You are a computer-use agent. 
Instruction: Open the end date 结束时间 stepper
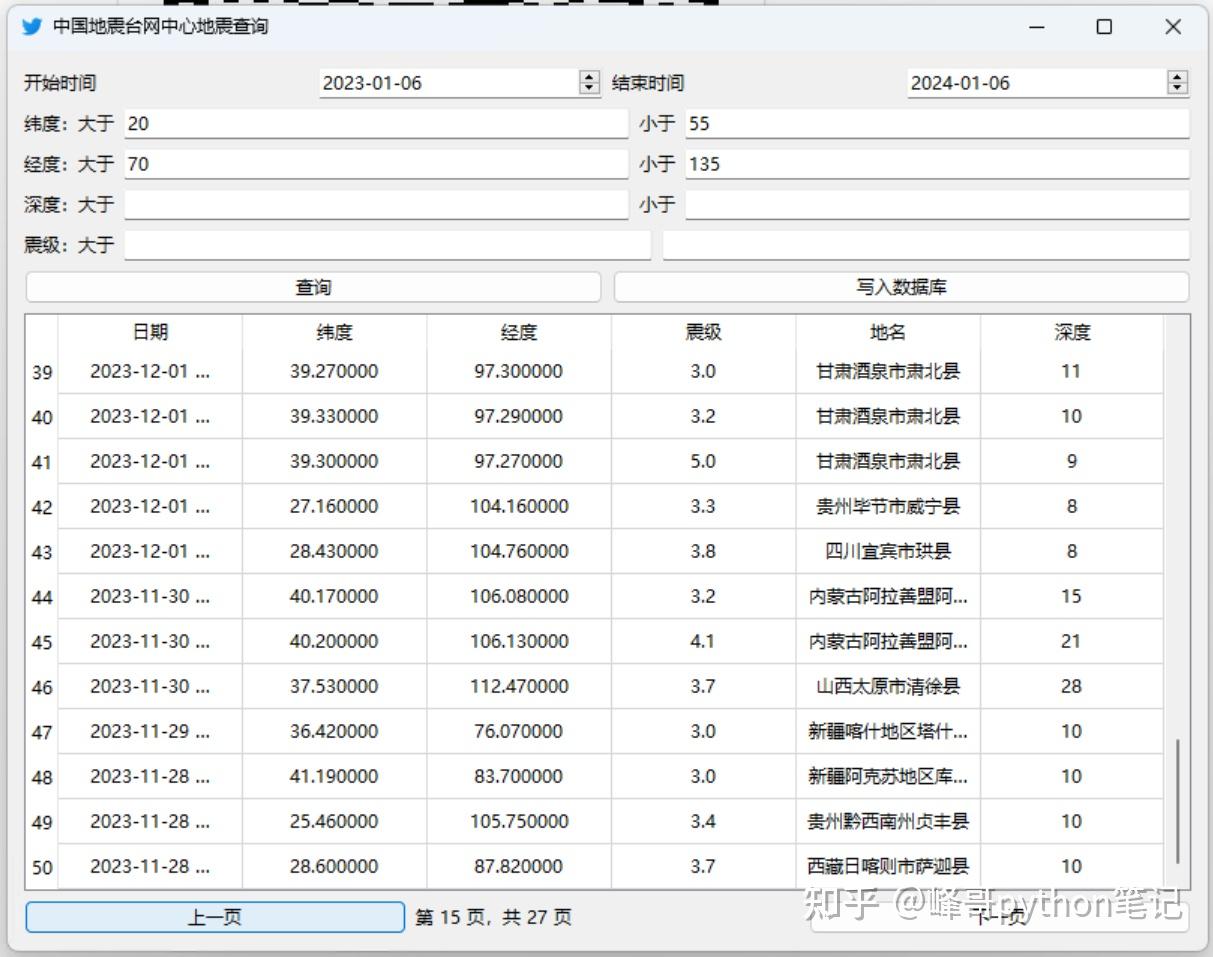tap(1178, 83)
